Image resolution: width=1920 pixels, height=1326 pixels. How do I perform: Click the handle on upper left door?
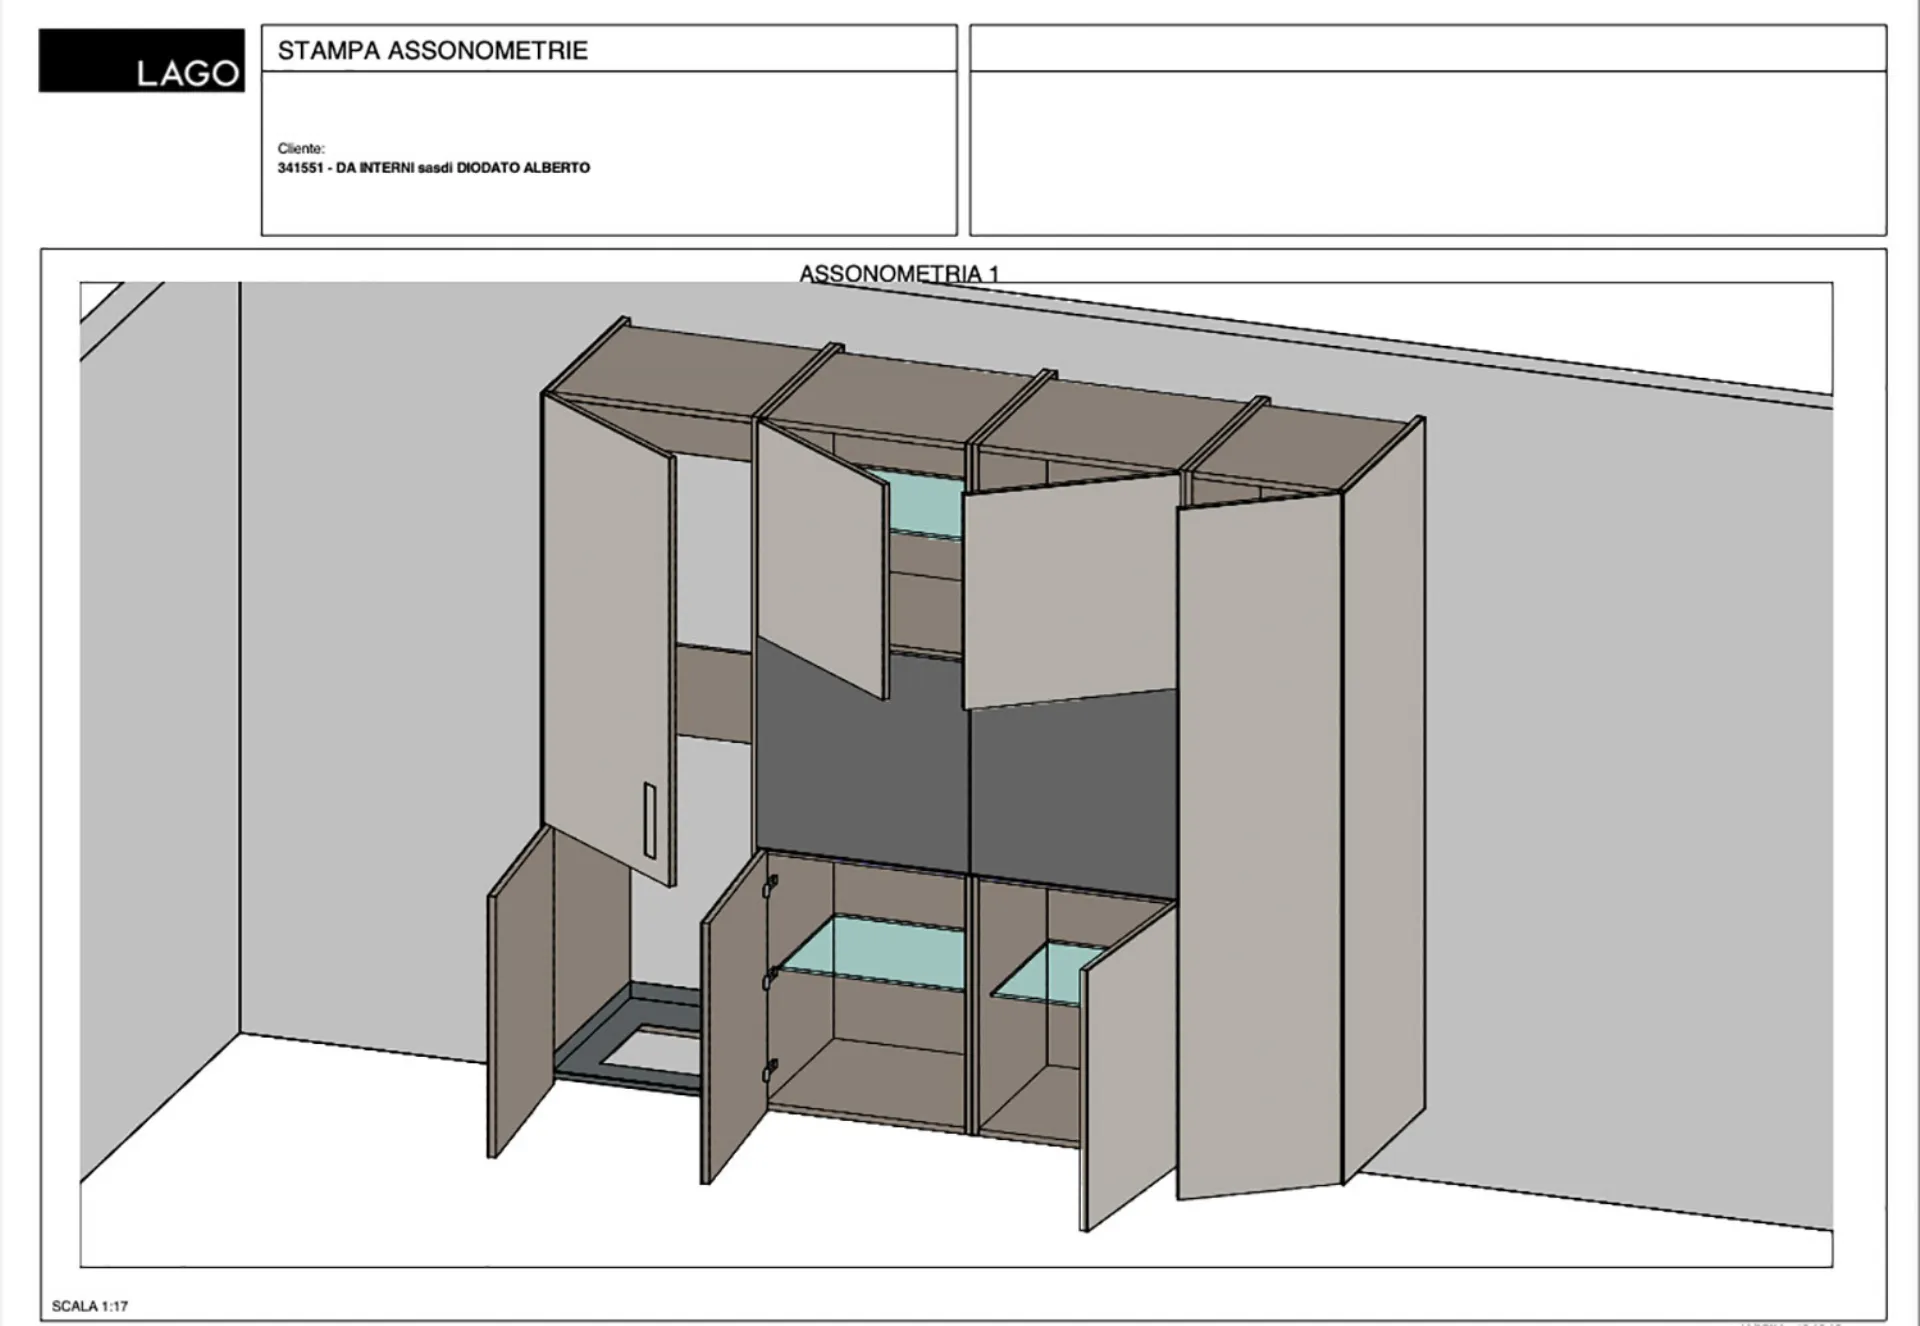[x=649, y=820]
